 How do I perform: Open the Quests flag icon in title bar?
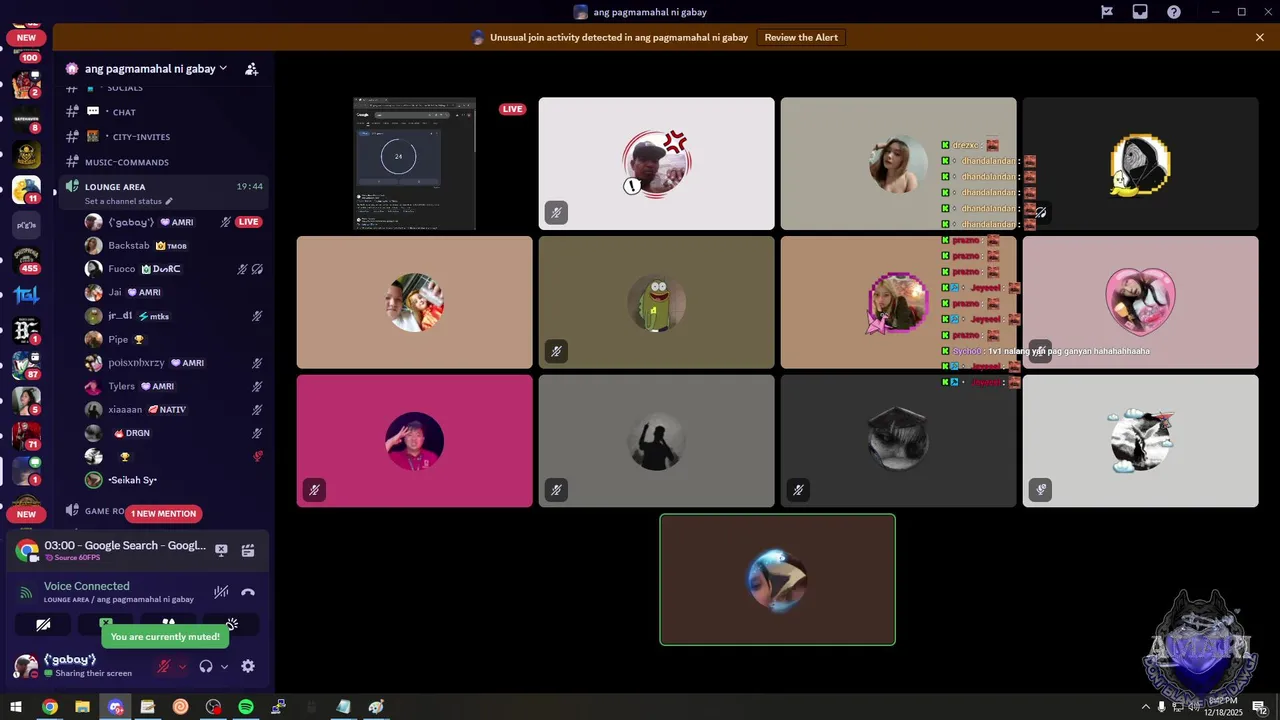pos(1107,12)
